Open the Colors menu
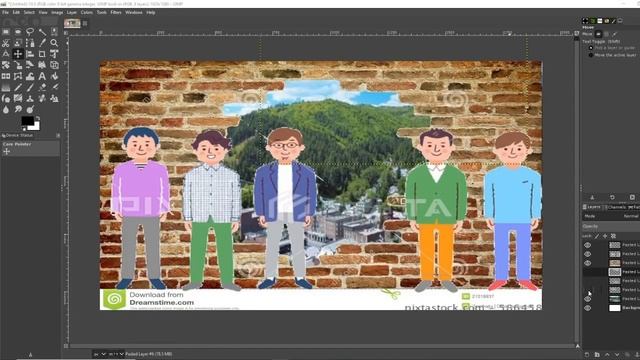Screen dimensions: 640x360 pyautogui.click(x=87, y=13)
